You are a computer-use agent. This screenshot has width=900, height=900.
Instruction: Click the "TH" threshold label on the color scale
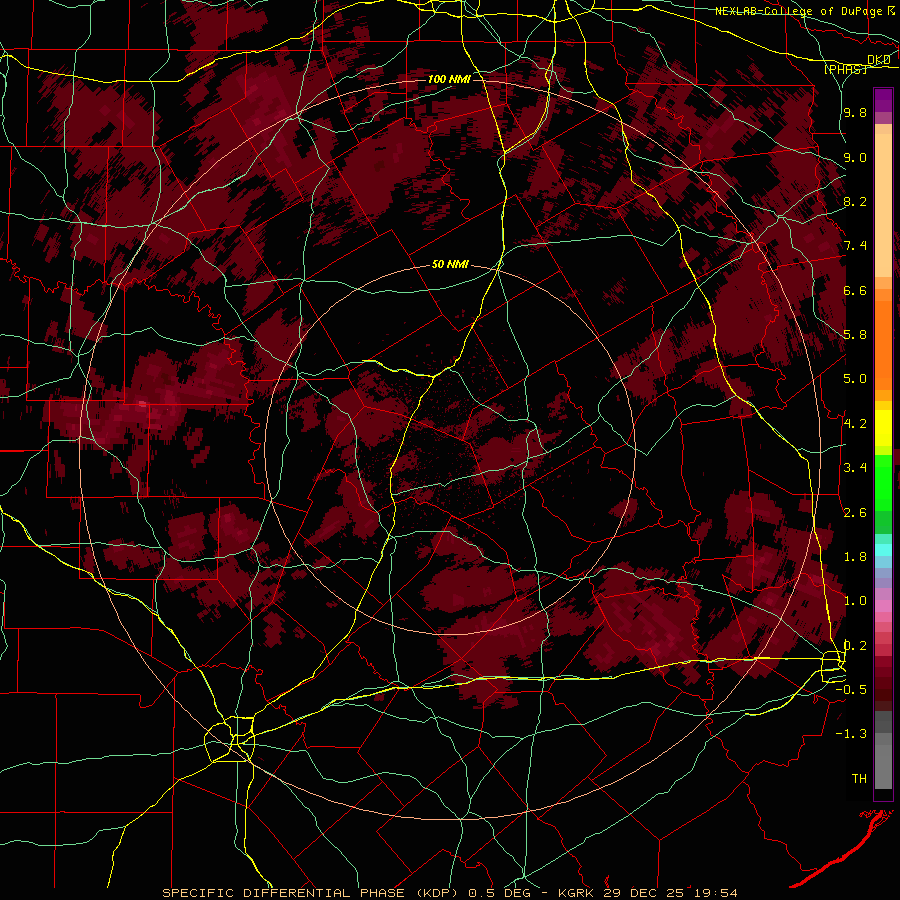coord(859,779)
